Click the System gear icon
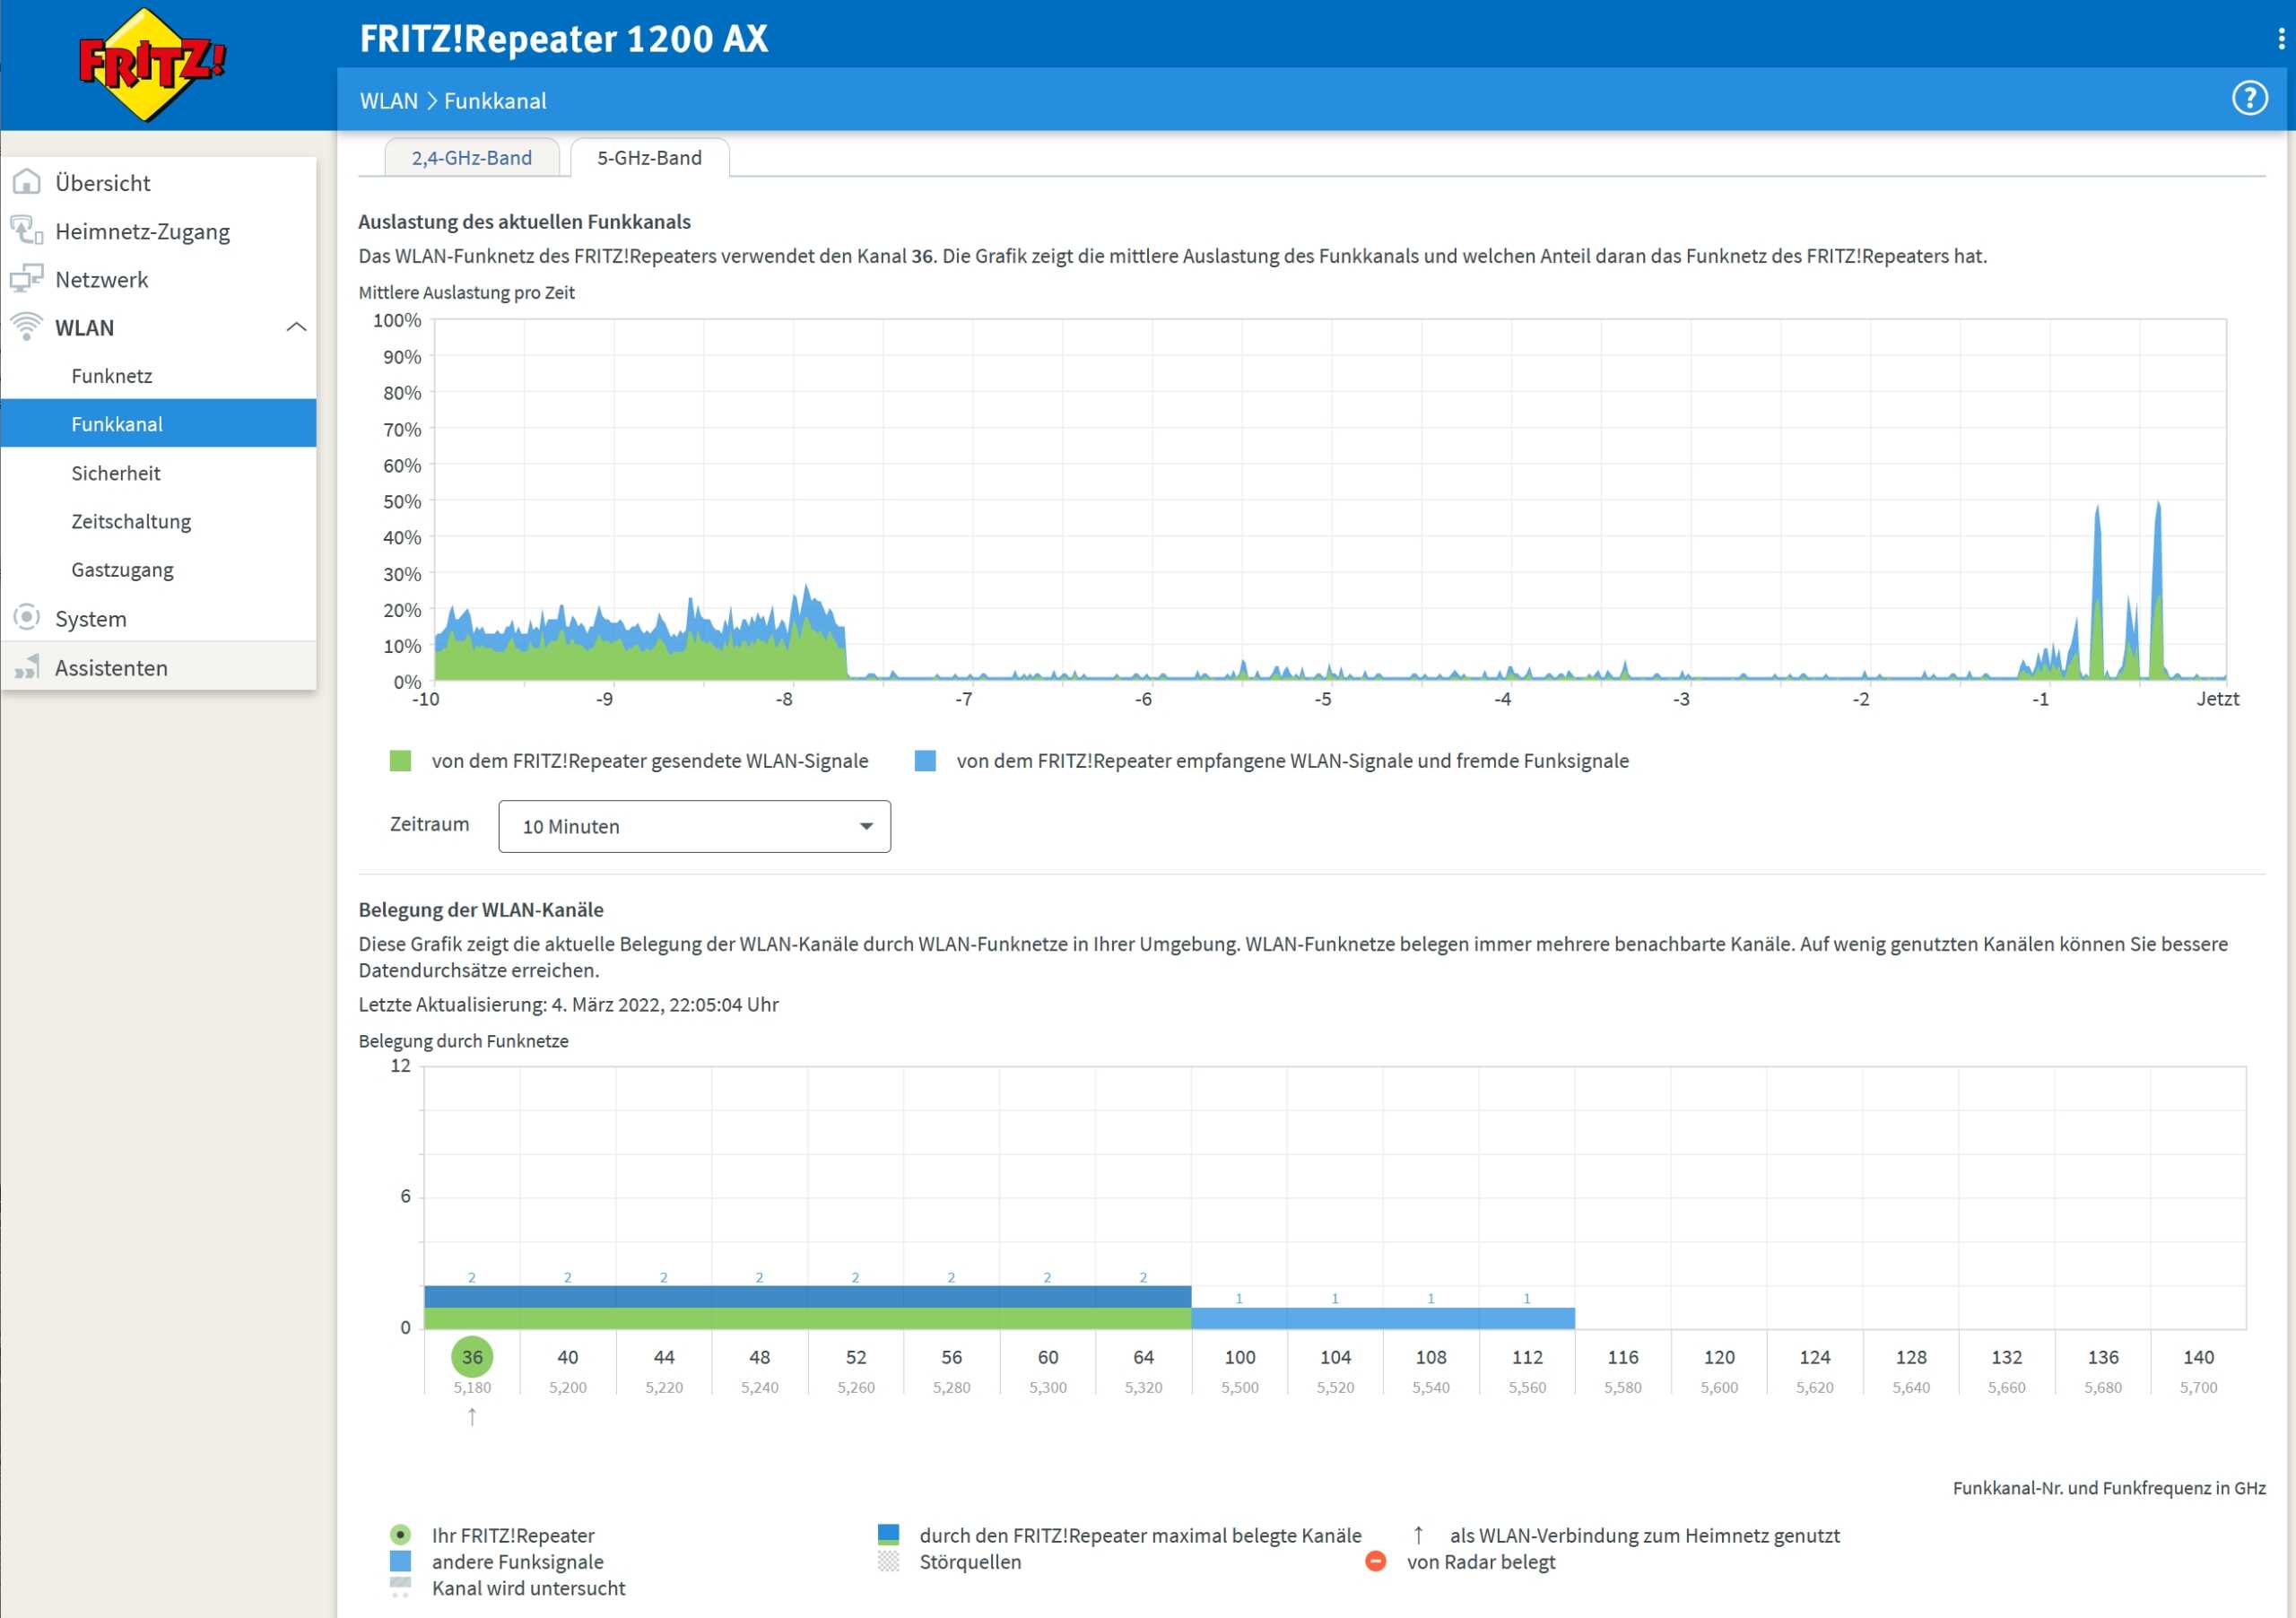Viewport: 2296px width, 1618px height. click(27, 617)
